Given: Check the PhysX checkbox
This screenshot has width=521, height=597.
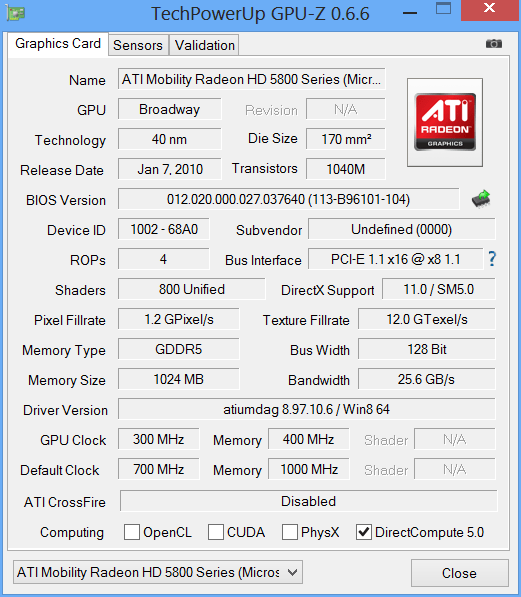Looking at the screenshot, I should (x=290, y=532).
